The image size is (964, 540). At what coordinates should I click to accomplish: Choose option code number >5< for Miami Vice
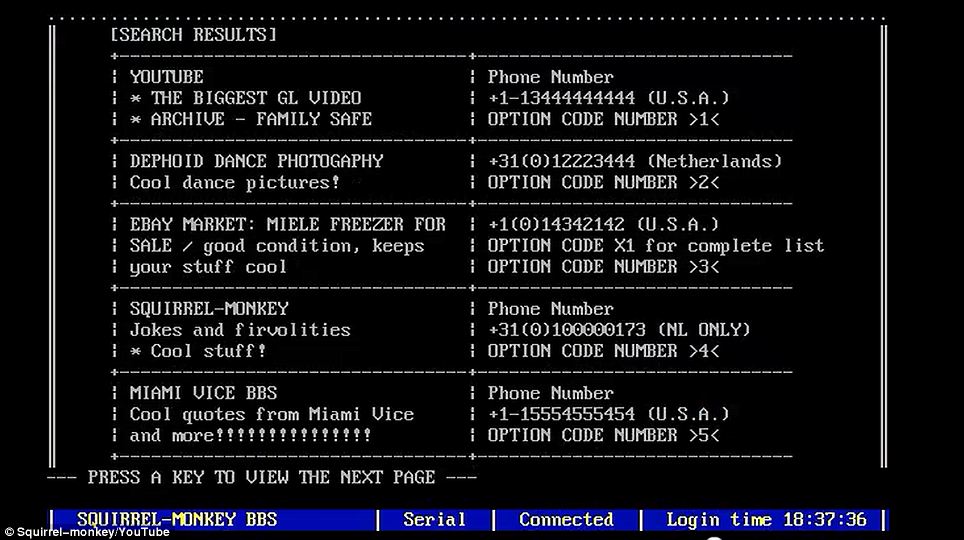coord(603,435)
